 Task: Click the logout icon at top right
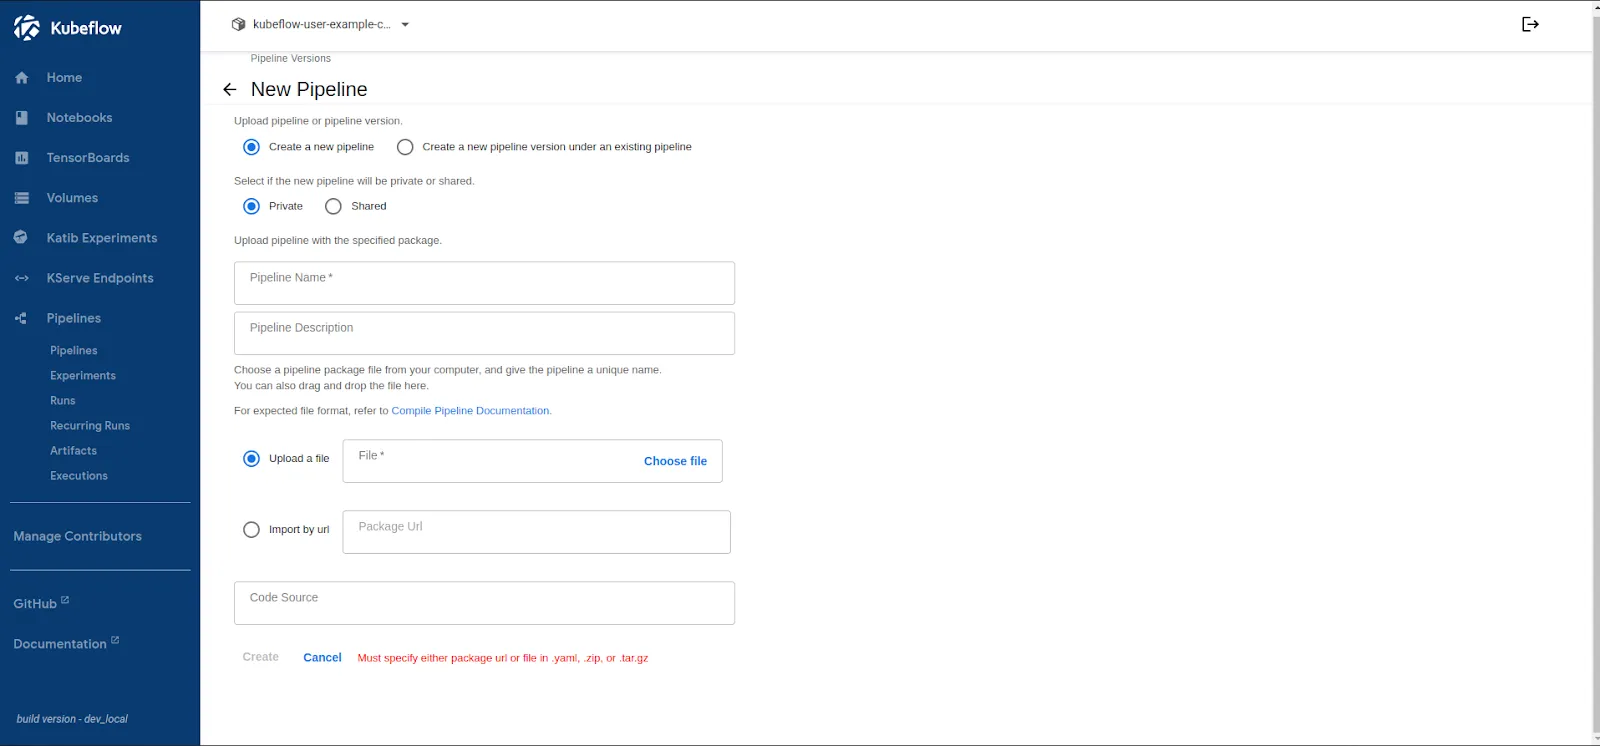pyautogui.click(x=1529, y=24)
